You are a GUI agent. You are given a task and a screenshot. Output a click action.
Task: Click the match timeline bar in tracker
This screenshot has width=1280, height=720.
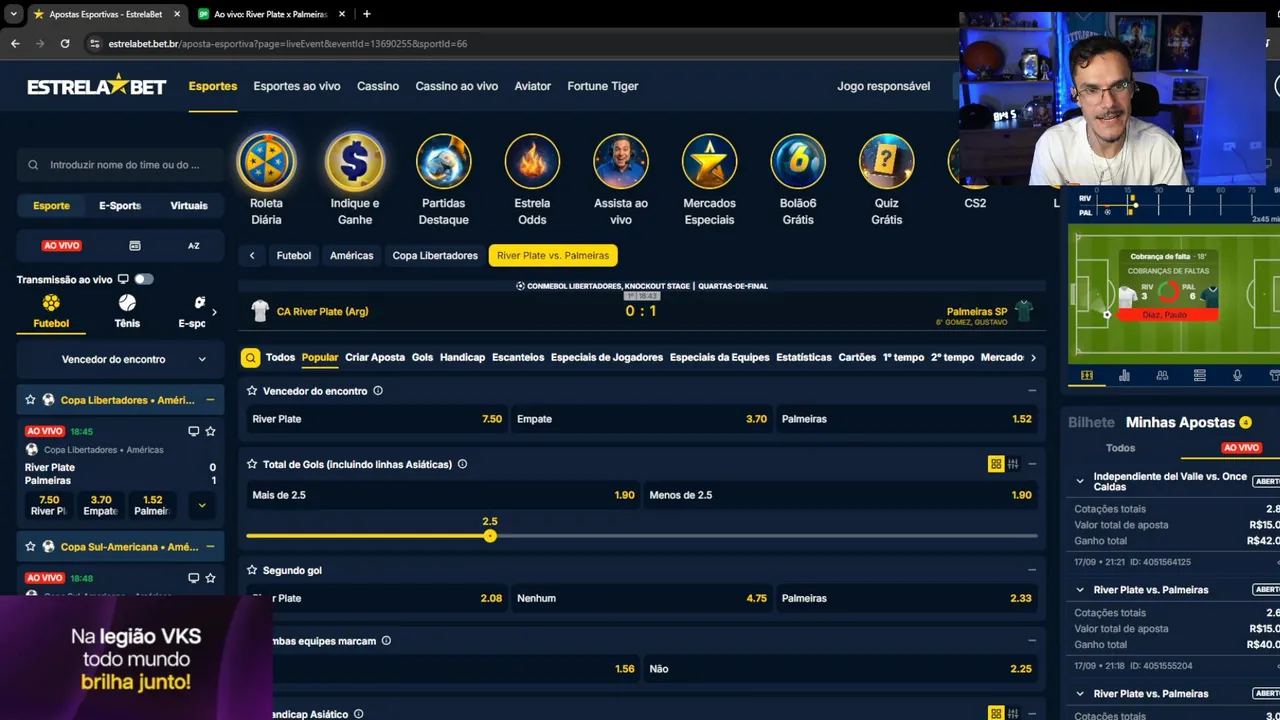pos(1178,205)
